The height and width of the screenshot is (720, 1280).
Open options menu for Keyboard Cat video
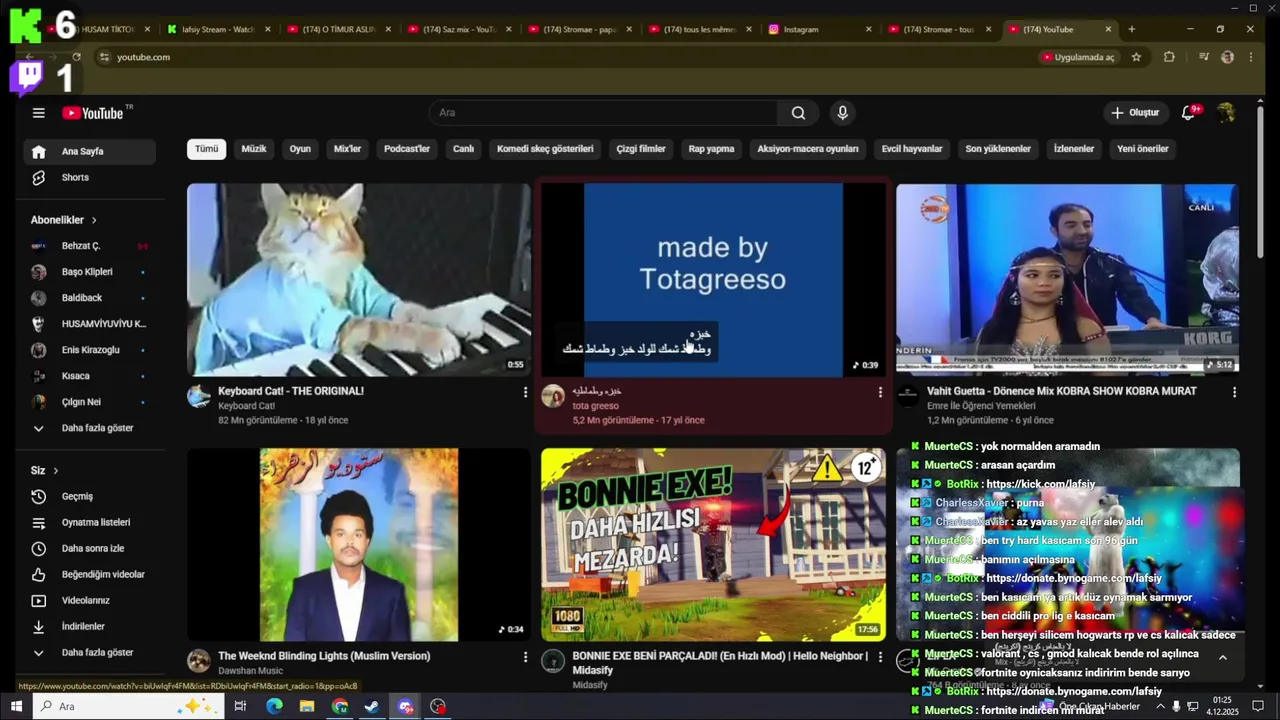[x=525, y=392]
